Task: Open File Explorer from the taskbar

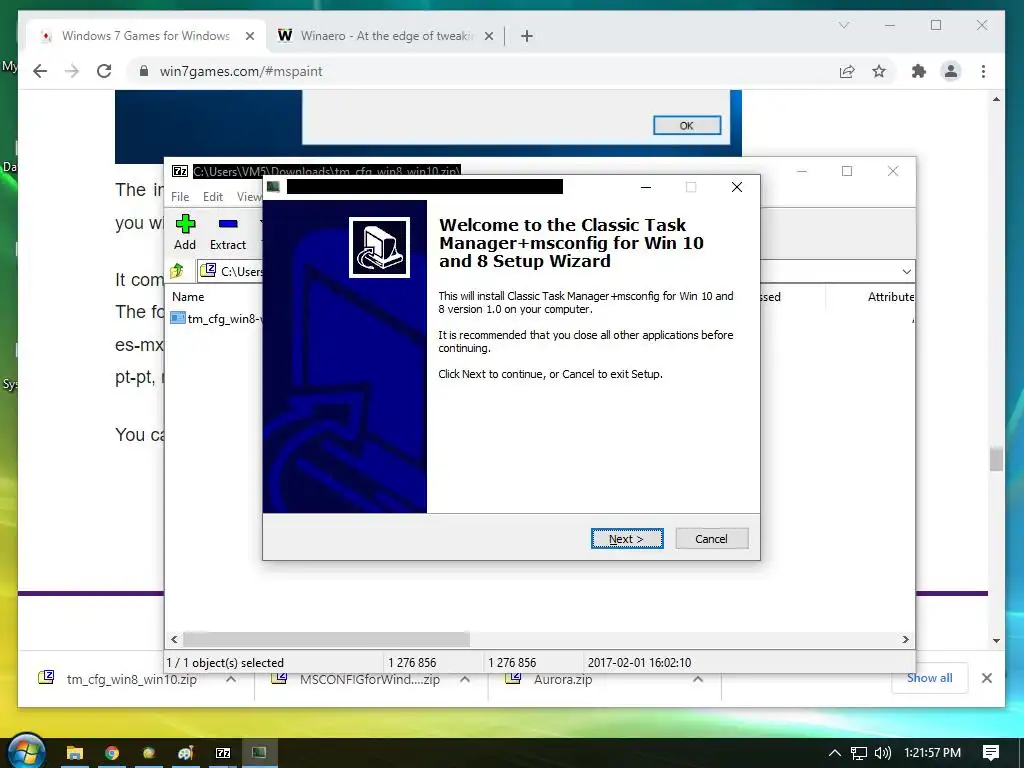Action: point(74,753)
